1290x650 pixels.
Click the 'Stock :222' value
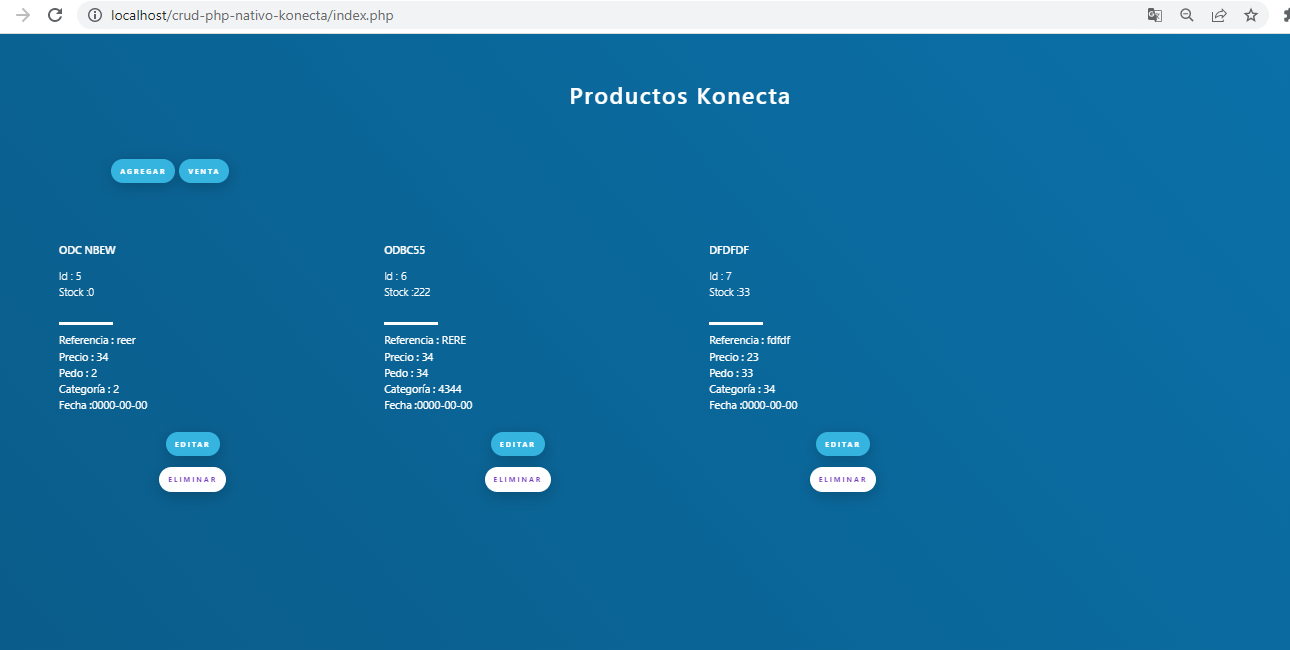tap(408, 292)
